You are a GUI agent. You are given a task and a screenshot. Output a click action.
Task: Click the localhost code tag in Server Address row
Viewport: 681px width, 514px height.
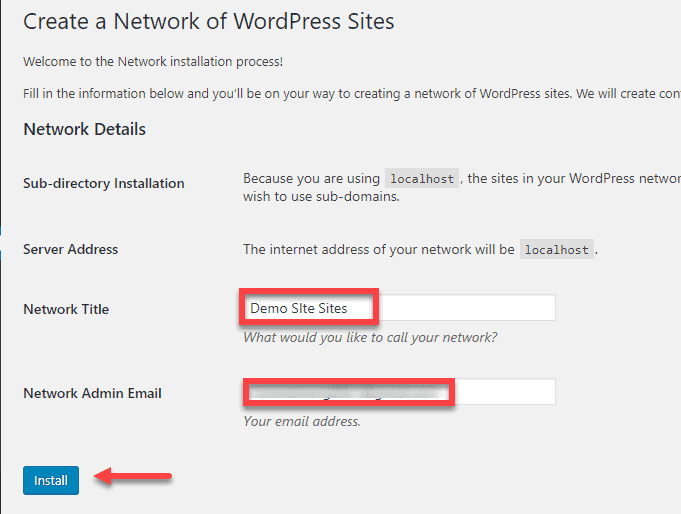pyautogui.click(x=557, y=249)
